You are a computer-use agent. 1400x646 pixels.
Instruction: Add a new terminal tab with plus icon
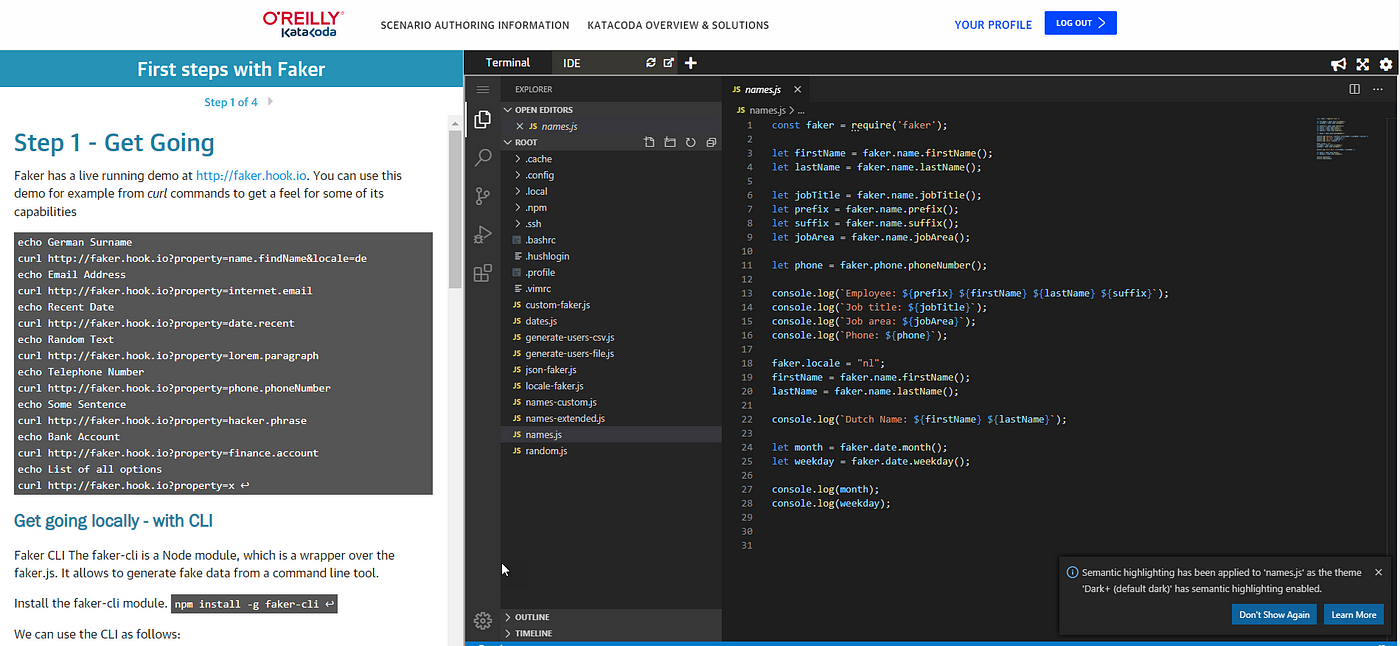(x=690, y=63)
